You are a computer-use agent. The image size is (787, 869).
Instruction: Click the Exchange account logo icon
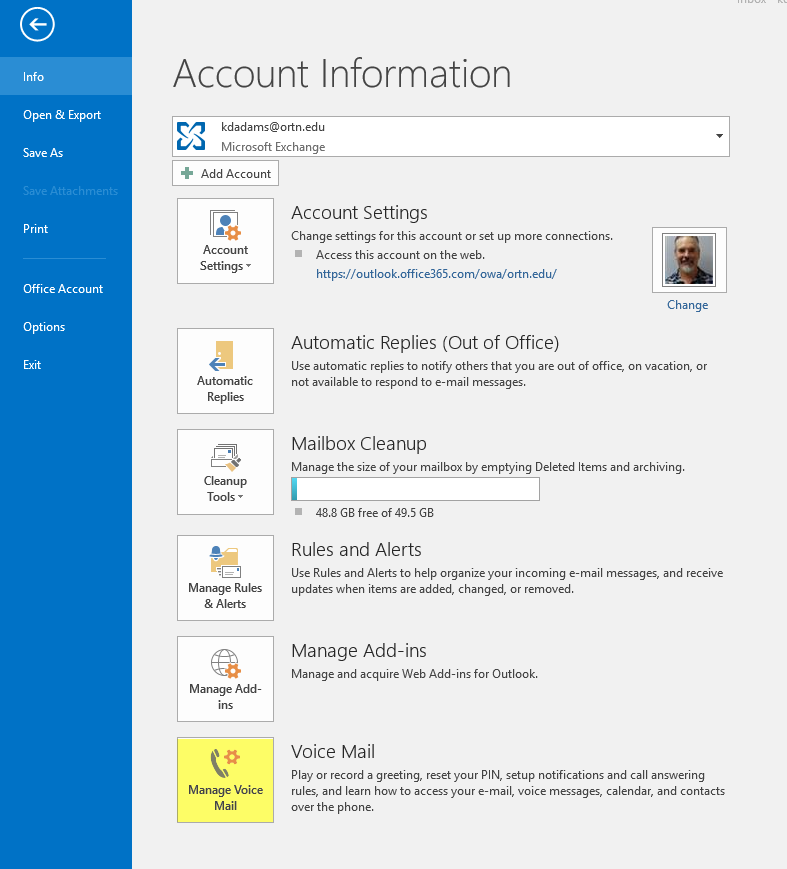[x=191, y=136]
